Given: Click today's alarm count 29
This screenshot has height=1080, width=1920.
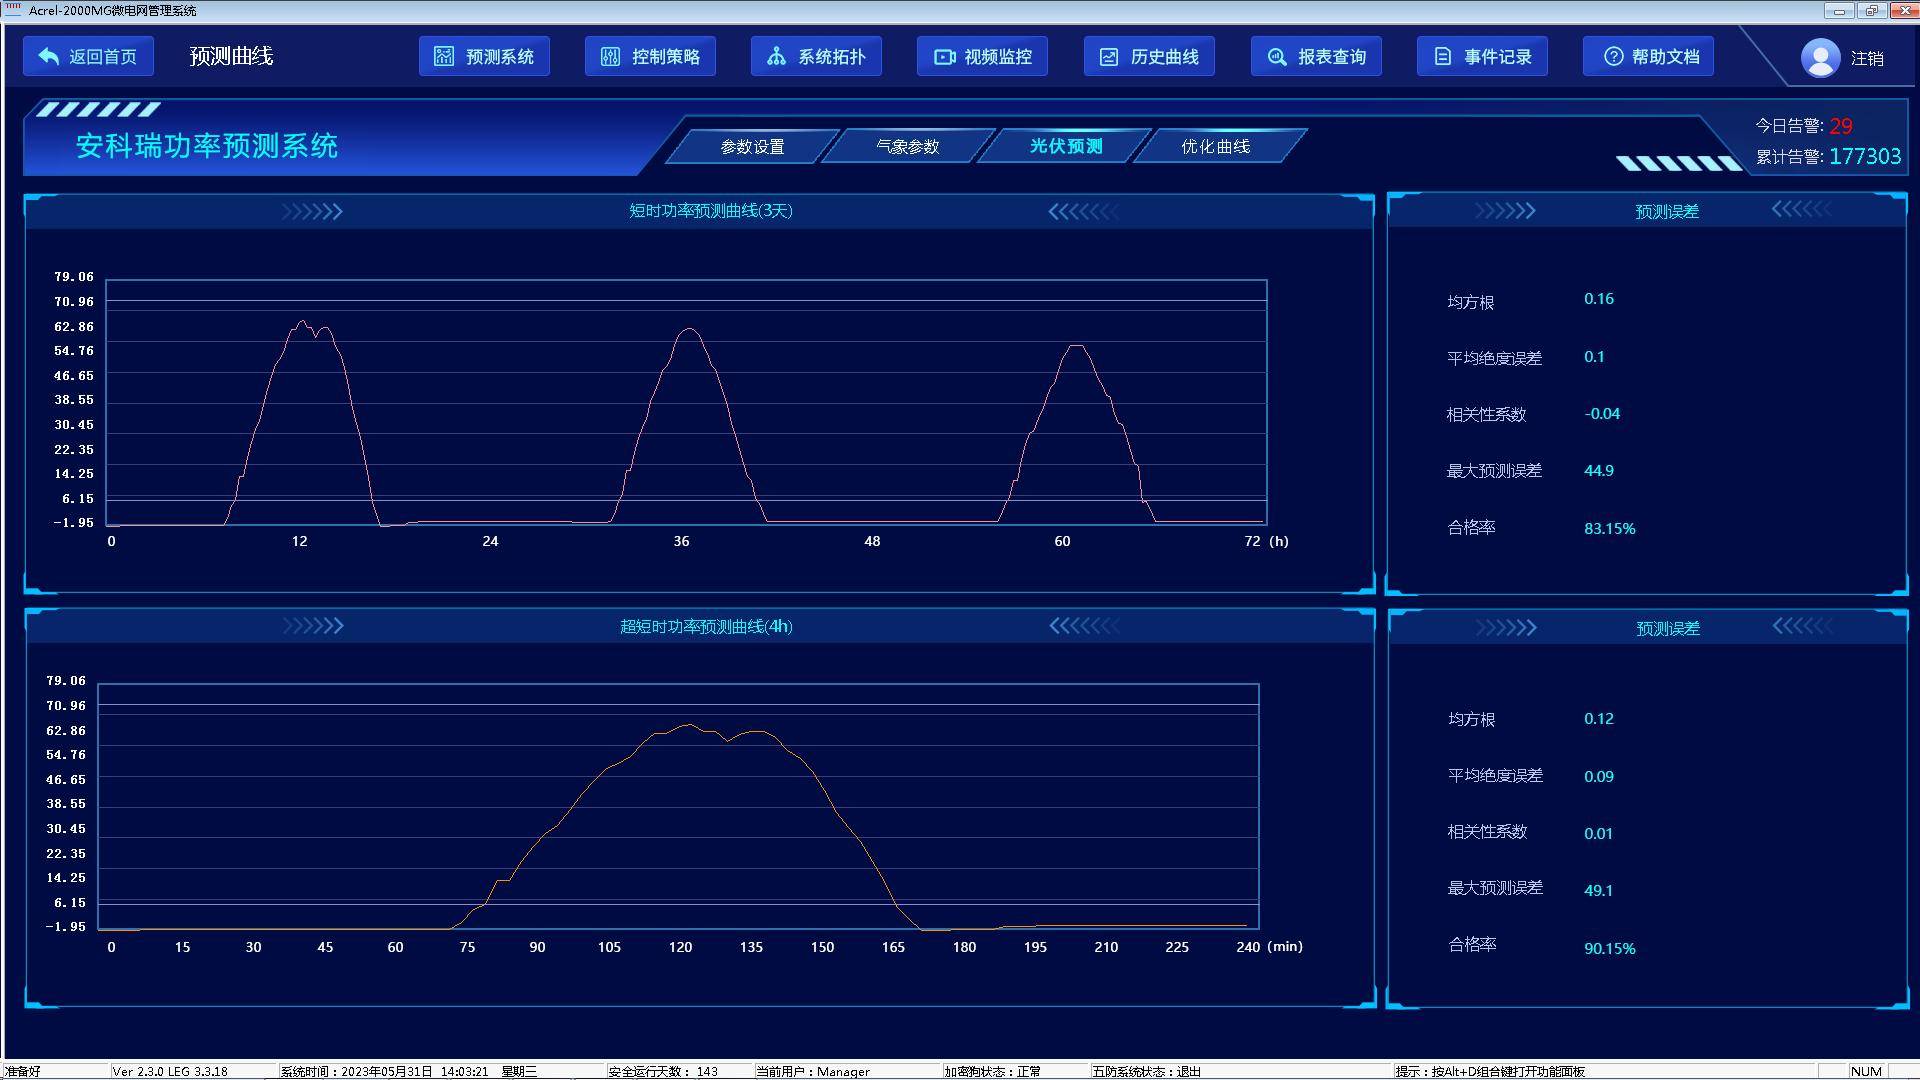Looking at the screenshot, I should pyautogui.click(x=1840, y=126).
